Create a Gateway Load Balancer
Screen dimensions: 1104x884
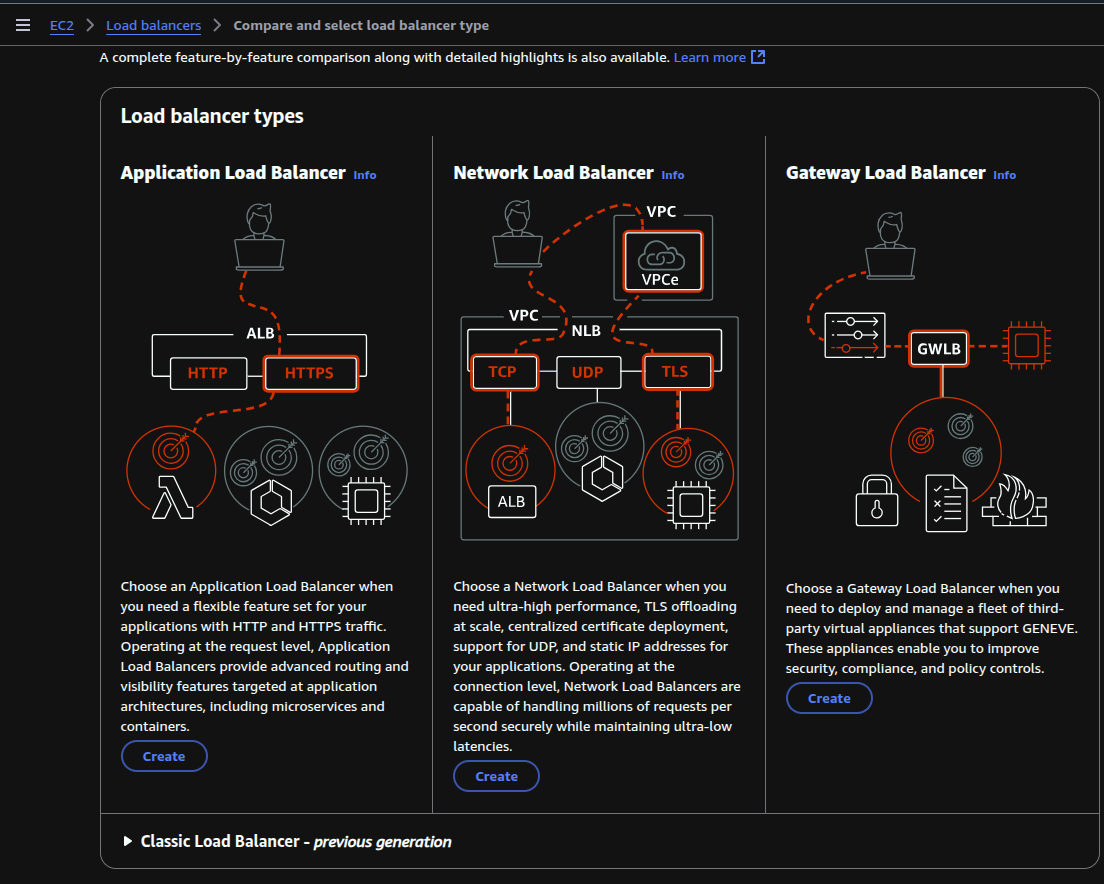[x=829, y=698]
